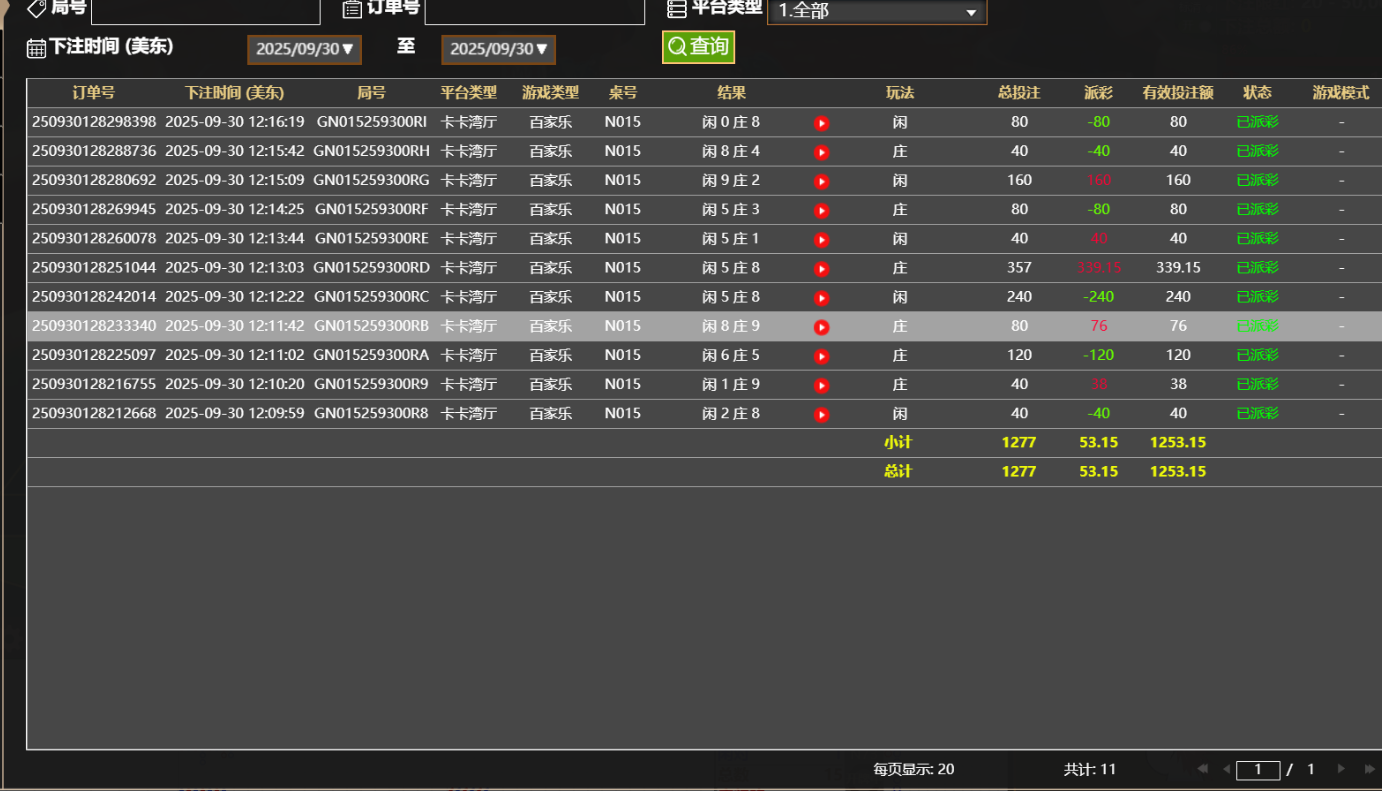
Task: Go to the next page arrow
Action: (x=1341, y=769)
